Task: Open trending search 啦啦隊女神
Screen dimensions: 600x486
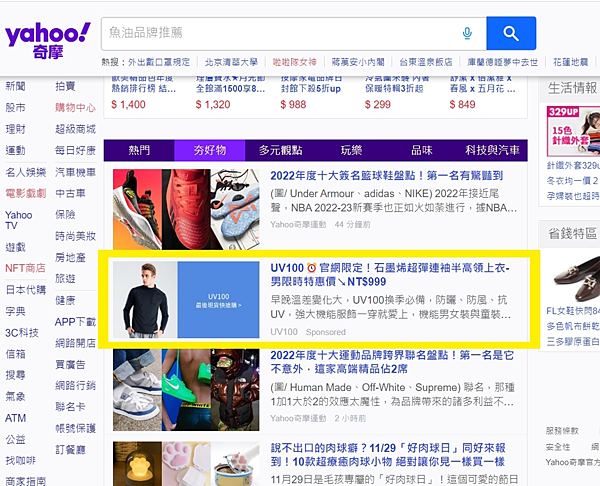Action: click(294, 62)
